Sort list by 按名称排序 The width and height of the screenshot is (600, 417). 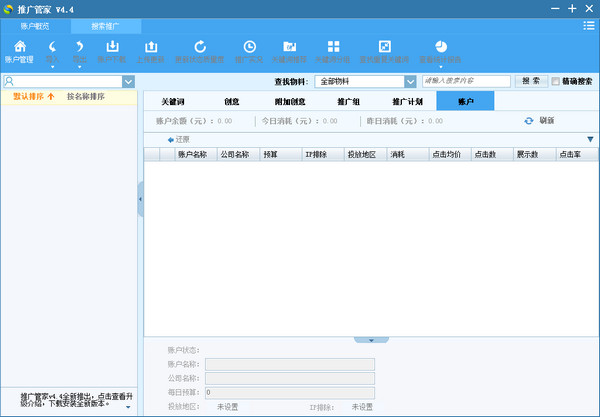tap(86, 97)
